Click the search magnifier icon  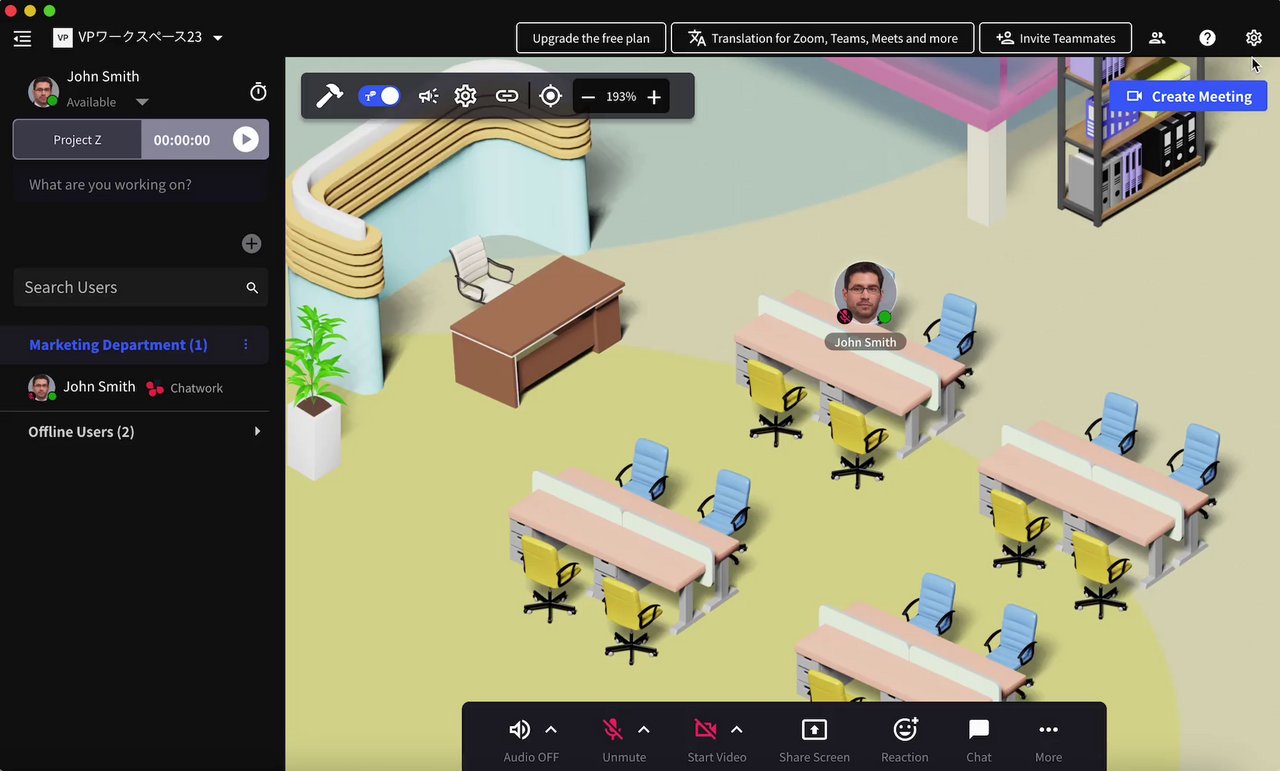[252, 288]
